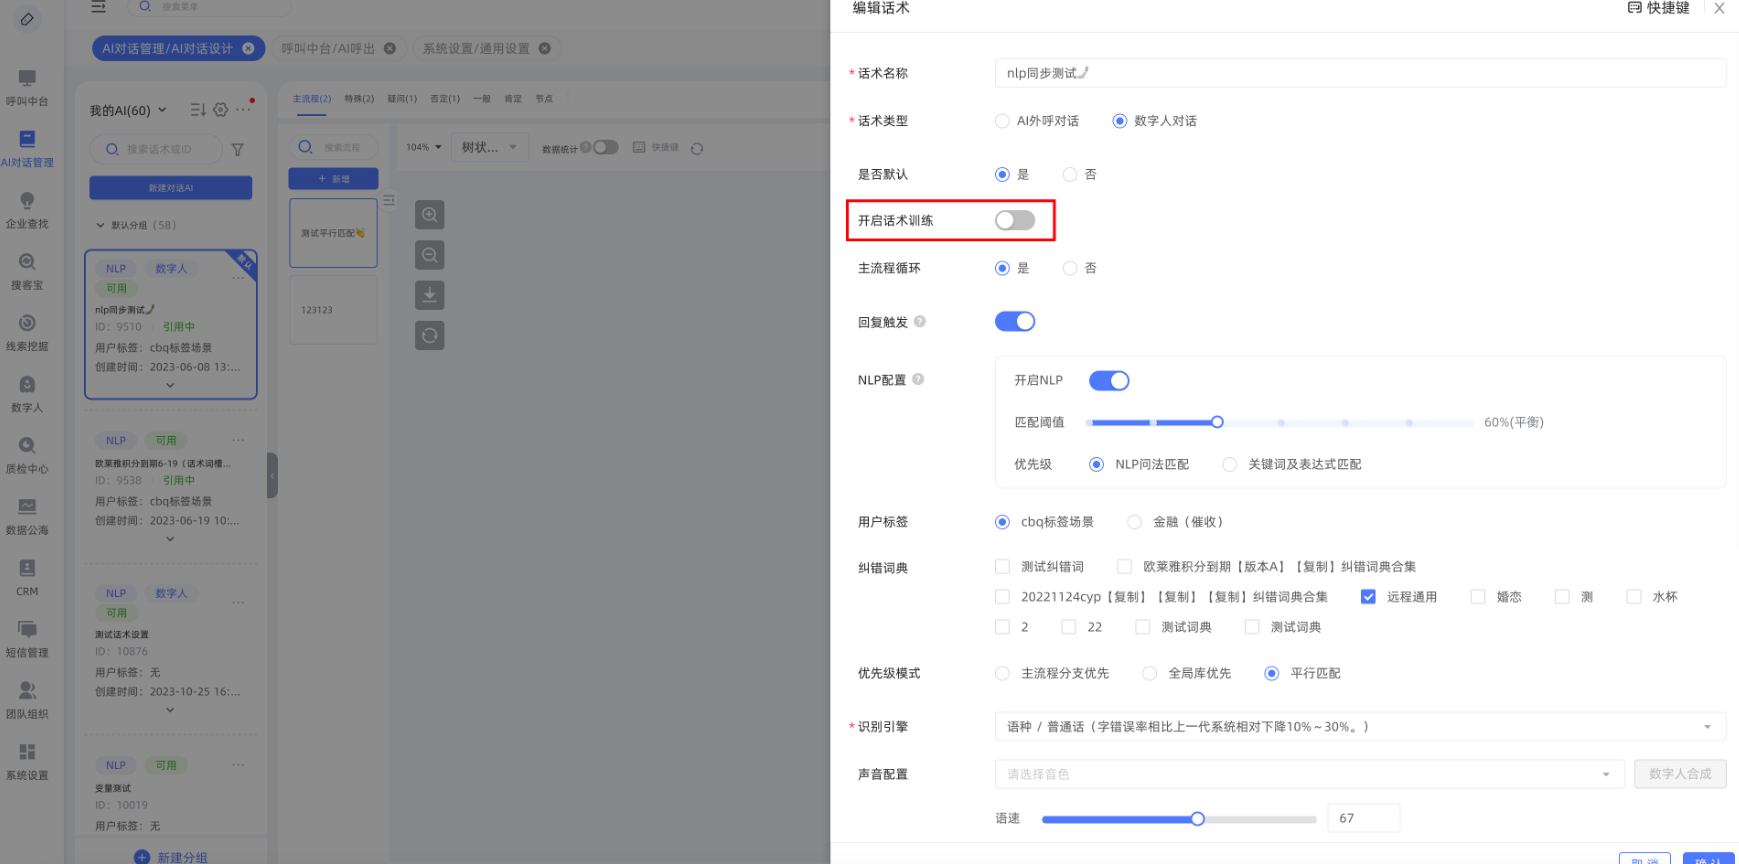Uncheck the 远程通用 dictionary checkbox
The height and width of the screenshot is (864, 1739).
tap(1368, 597)
